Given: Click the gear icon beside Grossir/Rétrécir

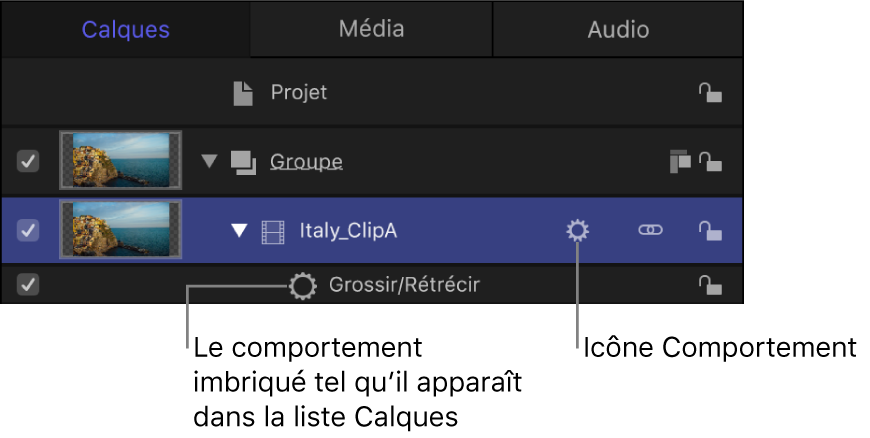Looking at the screenshot, I should pyautogui.click(x=301, y=286).
